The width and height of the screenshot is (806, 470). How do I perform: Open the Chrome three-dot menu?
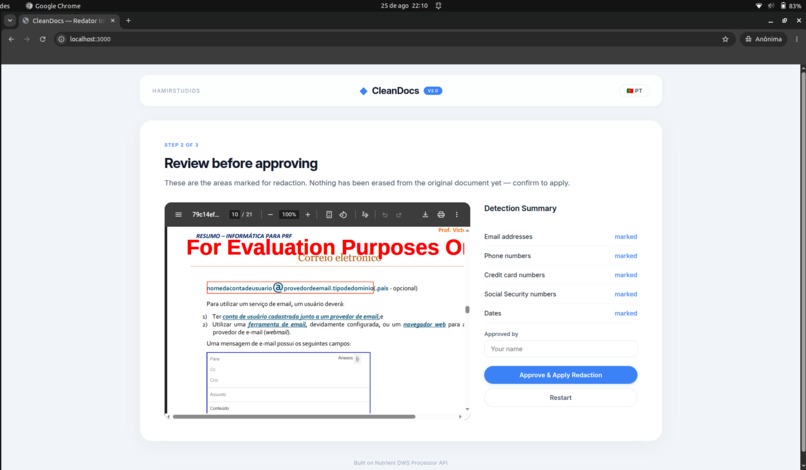797,39
